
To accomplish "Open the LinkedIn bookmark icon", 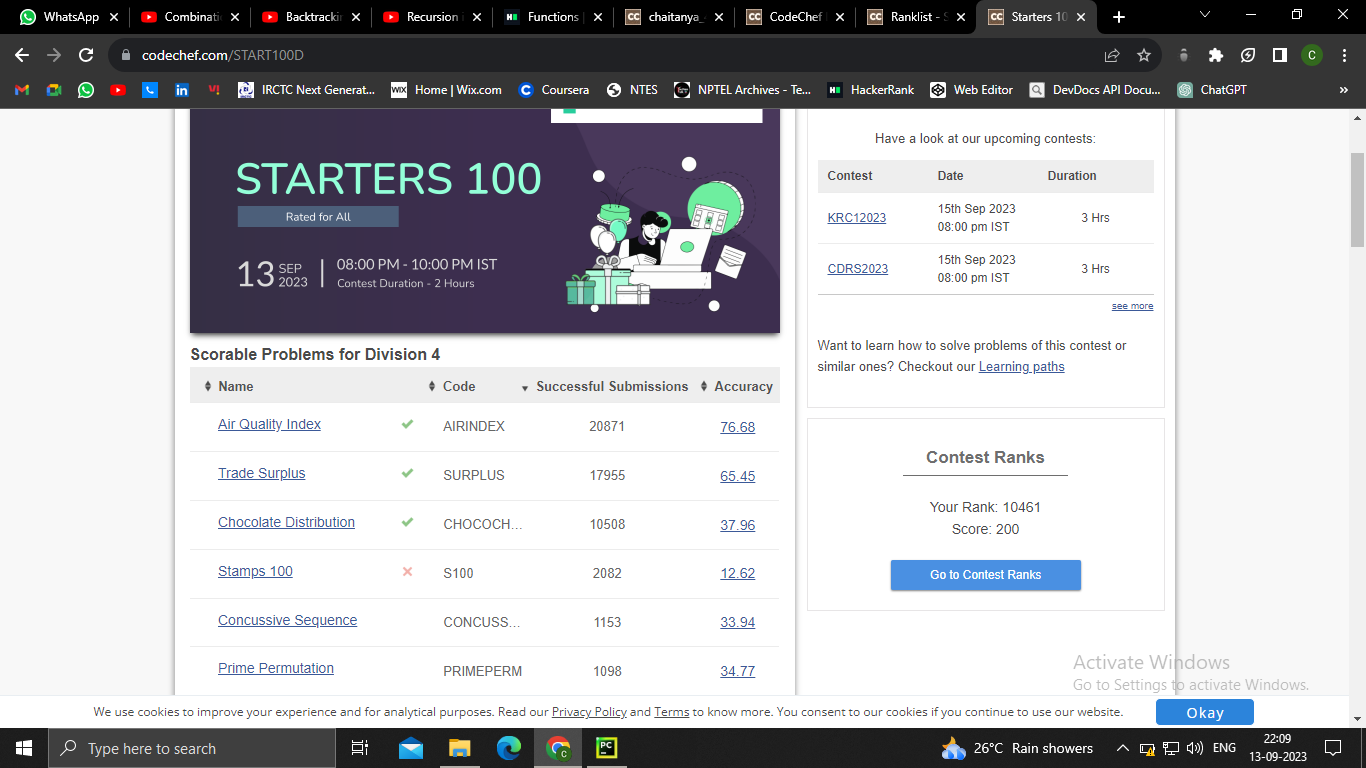I will [x=182, y=89].
